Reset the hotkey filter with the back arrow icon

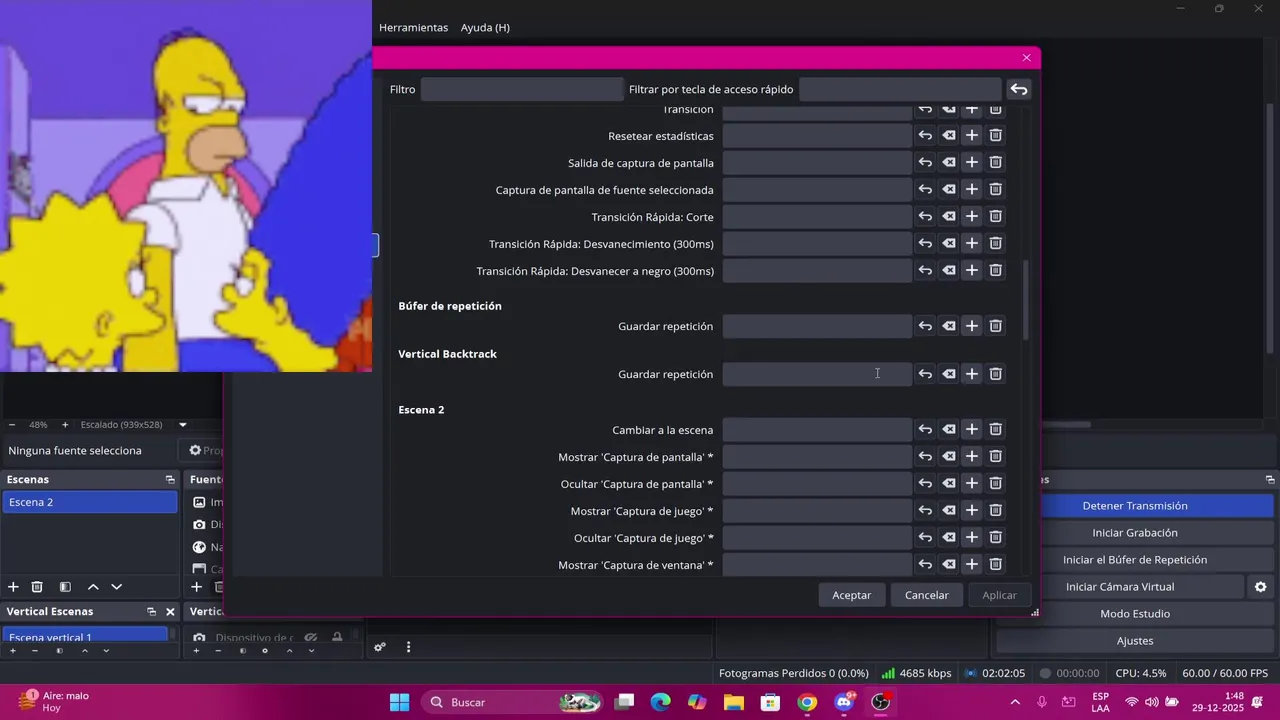[x=1018, y=89]
